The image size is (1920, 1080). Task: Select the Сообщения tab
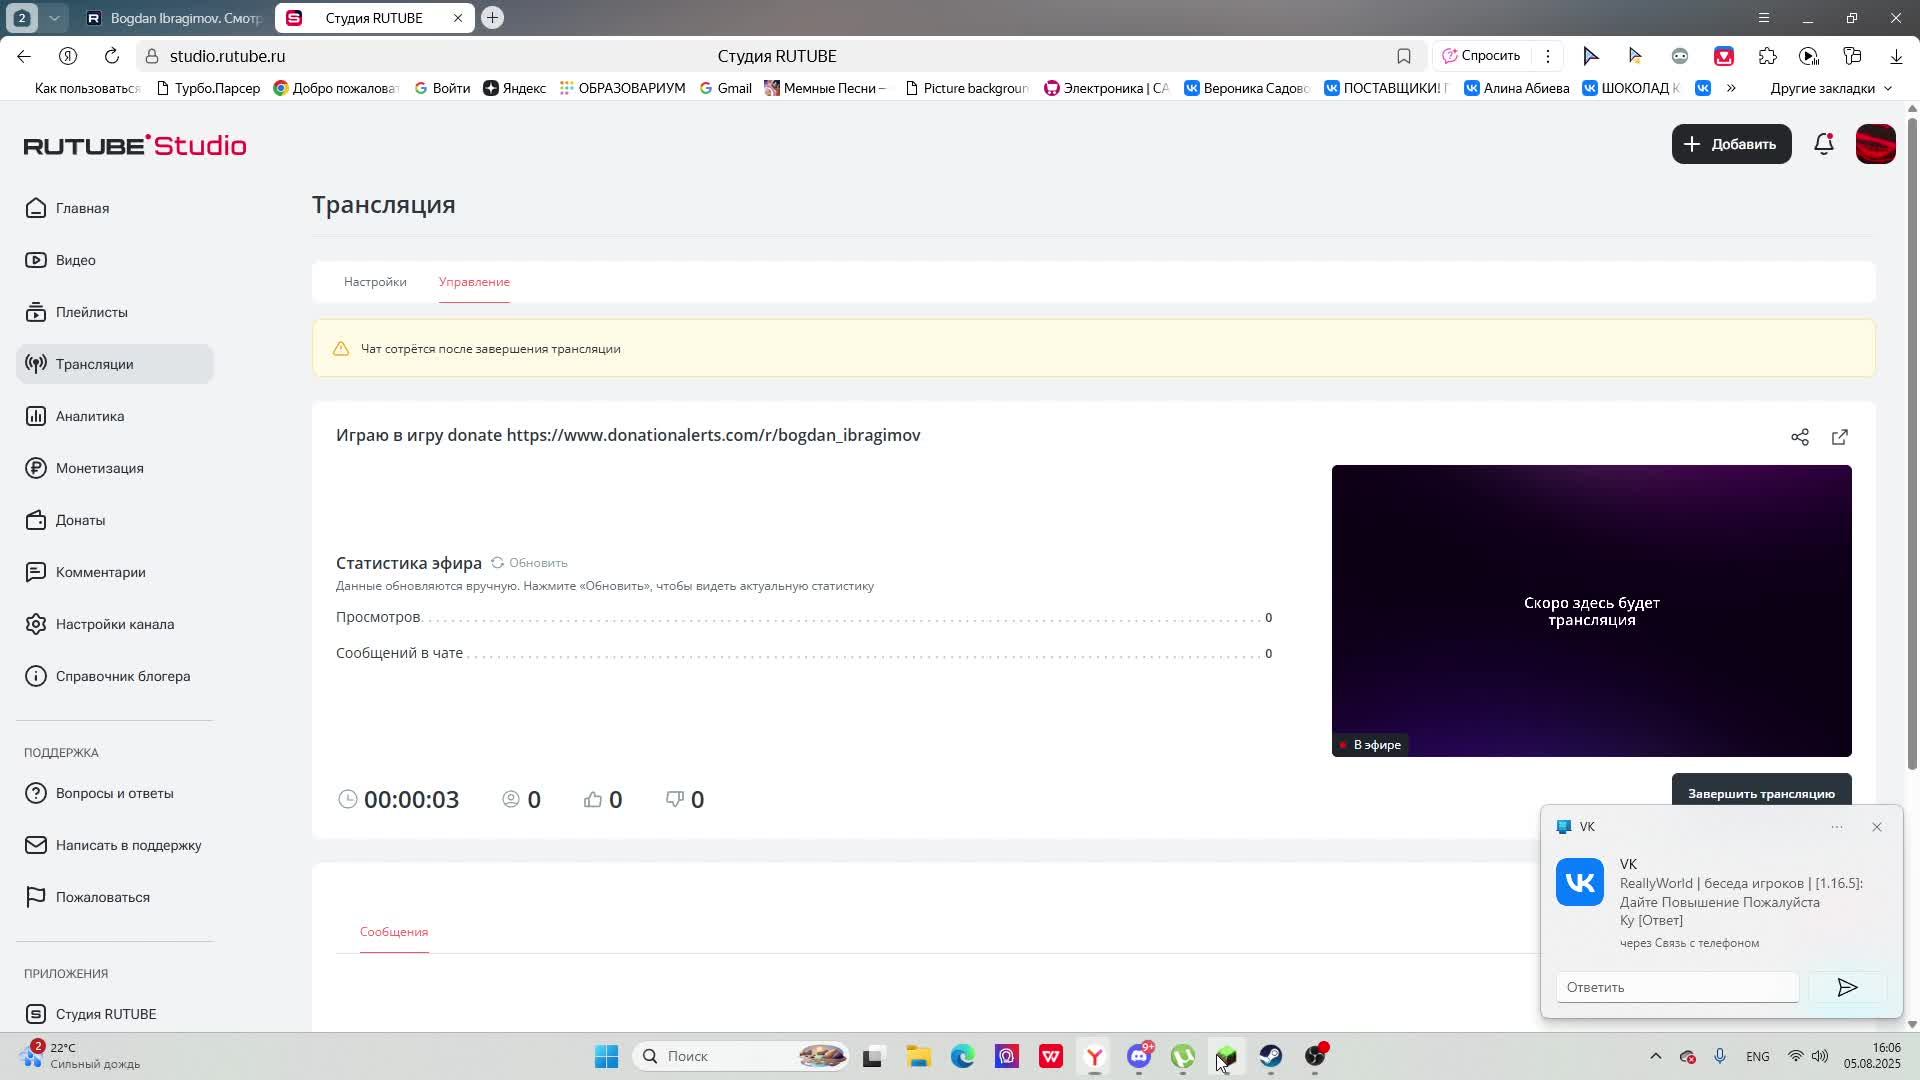tap(394, 932)
